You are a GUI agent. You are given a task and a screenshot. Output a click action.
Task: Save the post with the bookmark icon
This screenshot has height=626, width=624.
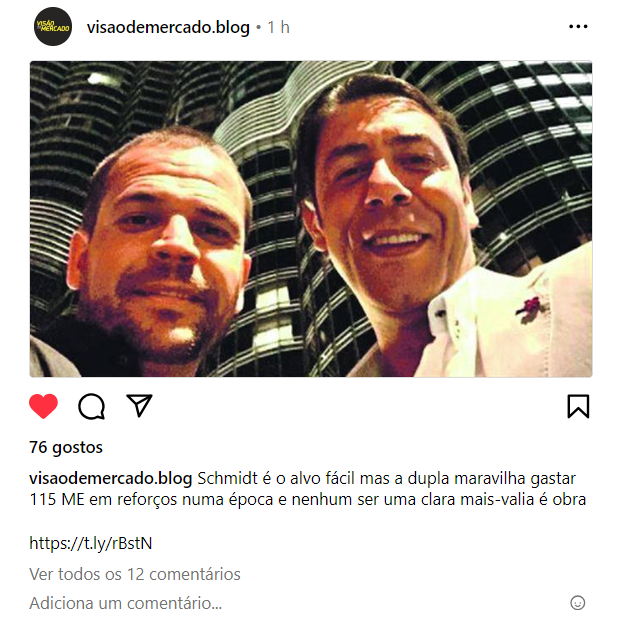coord(578,406)
